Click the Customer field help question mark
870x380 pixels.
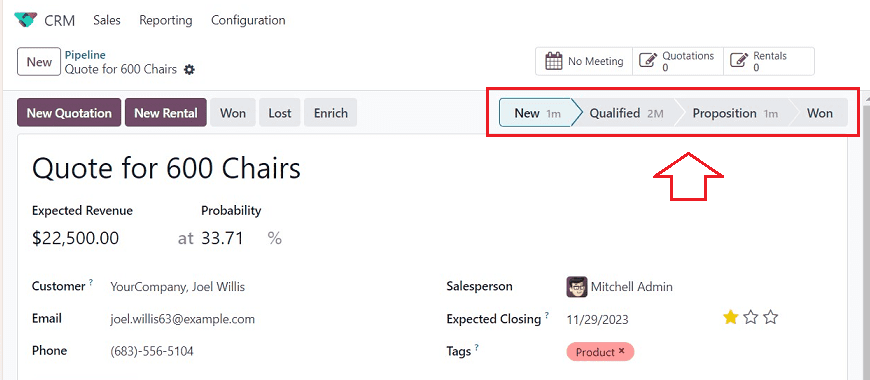pos(90,282)
